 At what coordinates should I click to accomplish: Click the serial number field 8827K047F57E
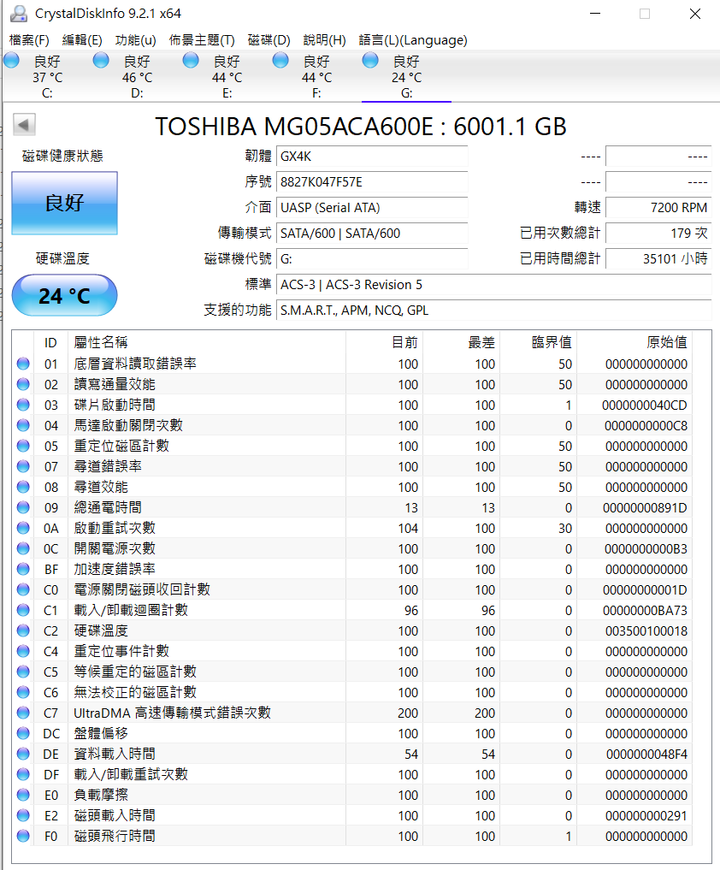point(372,182)
